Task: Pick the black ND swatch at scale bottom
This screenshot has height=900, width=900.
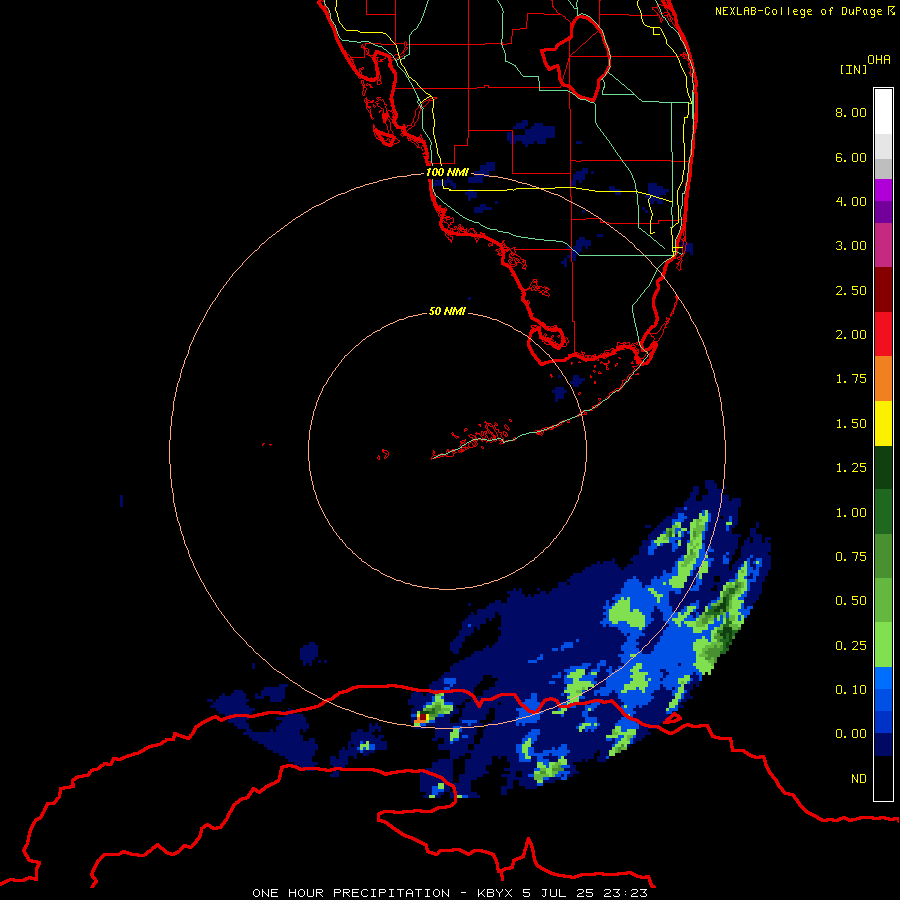Action: click(883, 778)
